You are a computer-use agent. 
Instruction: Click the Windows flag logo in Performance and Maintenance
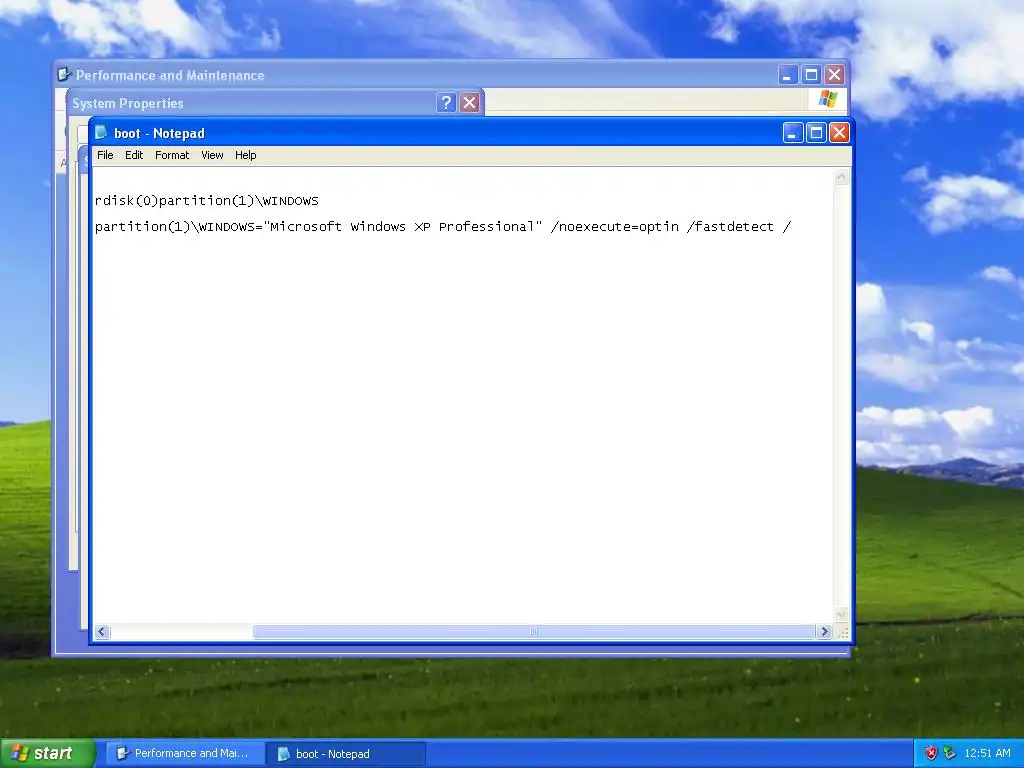tap(828, 99)
